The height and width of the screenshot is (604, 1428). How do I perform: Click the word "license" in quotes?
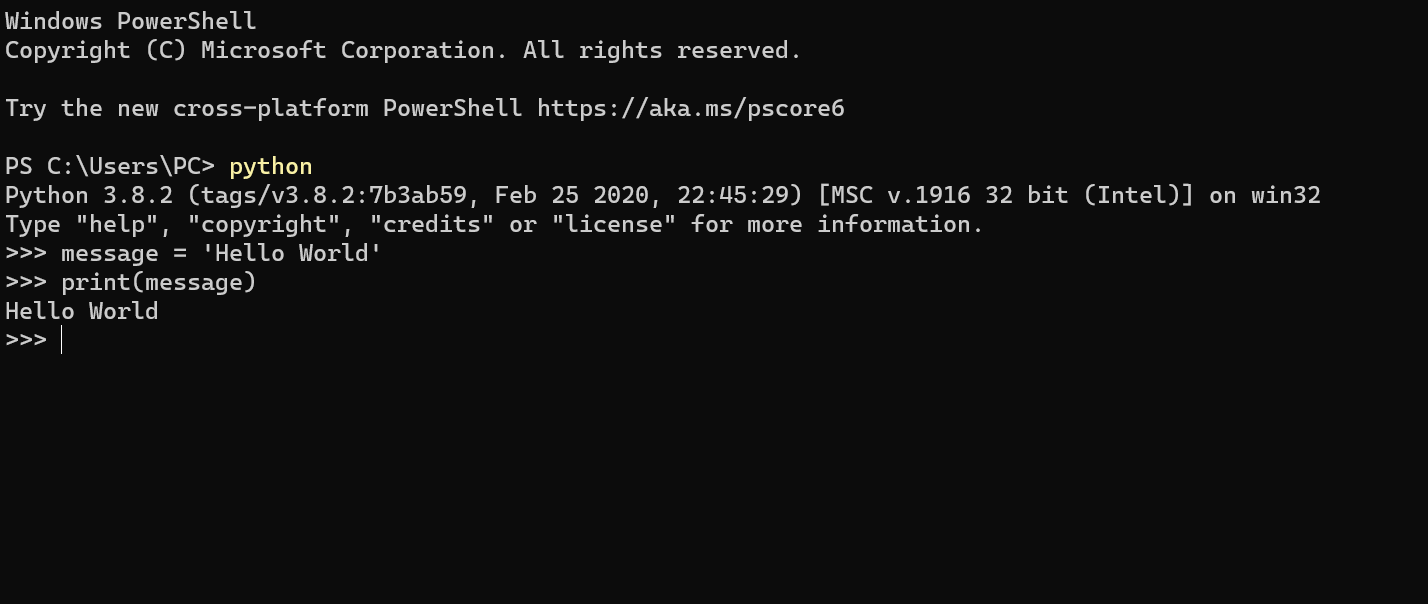click(614, 224)
